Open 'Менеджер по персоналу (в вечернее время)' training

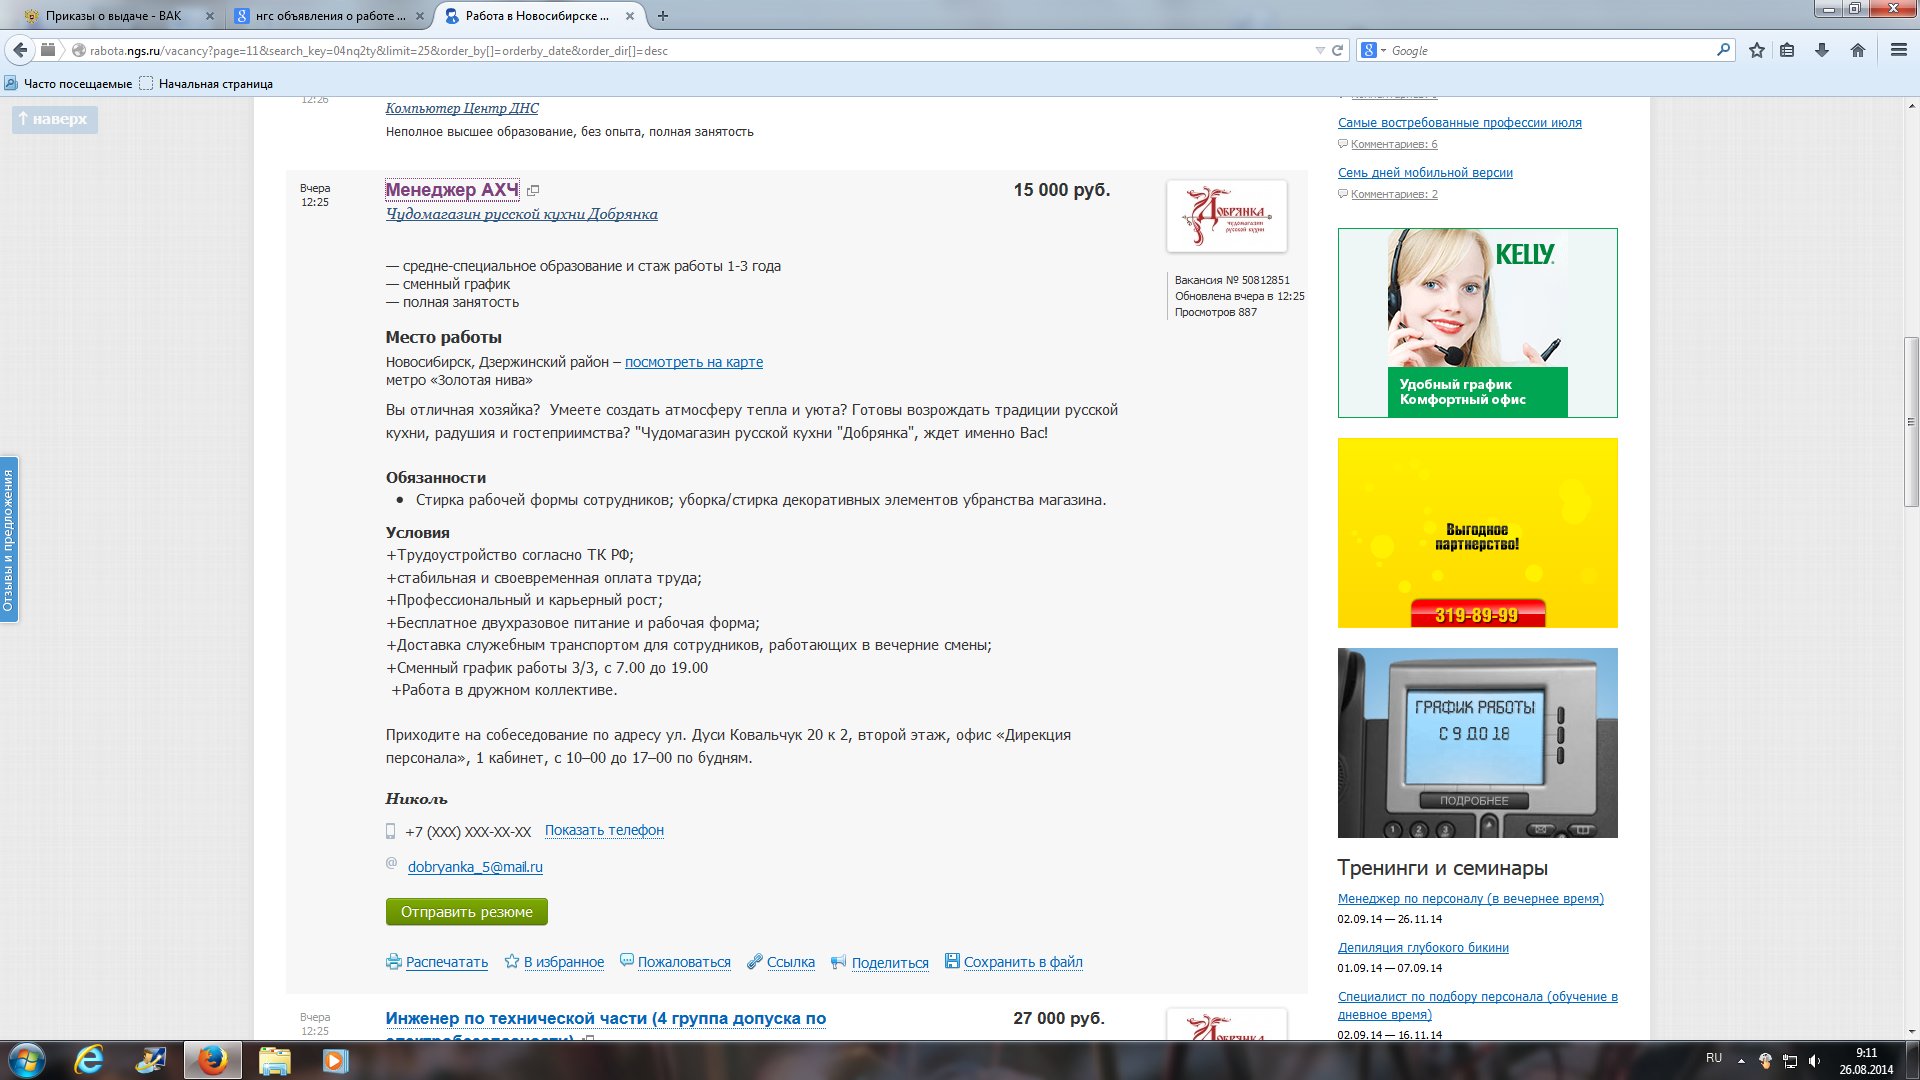click(x=1471, y=899)
